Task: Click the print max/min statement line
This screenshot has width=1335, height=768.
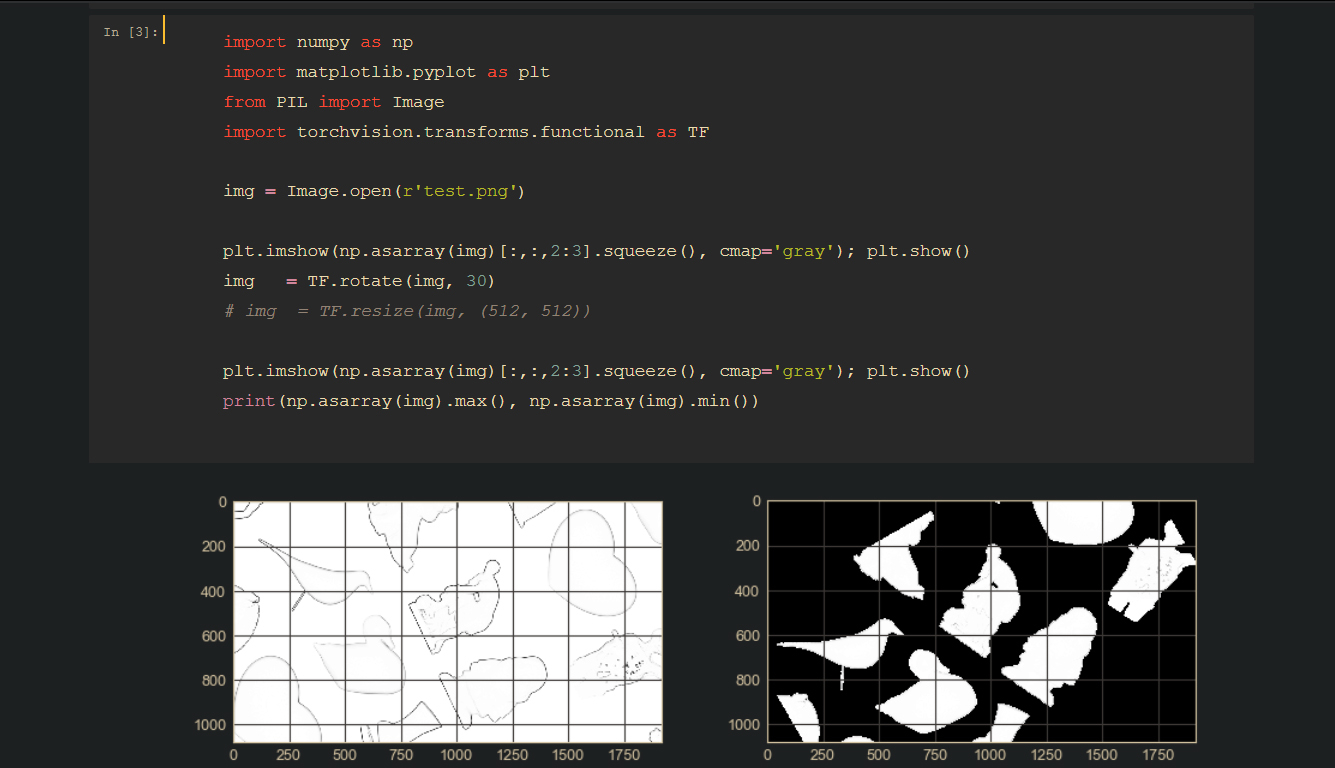Action: tap(491, 401)
